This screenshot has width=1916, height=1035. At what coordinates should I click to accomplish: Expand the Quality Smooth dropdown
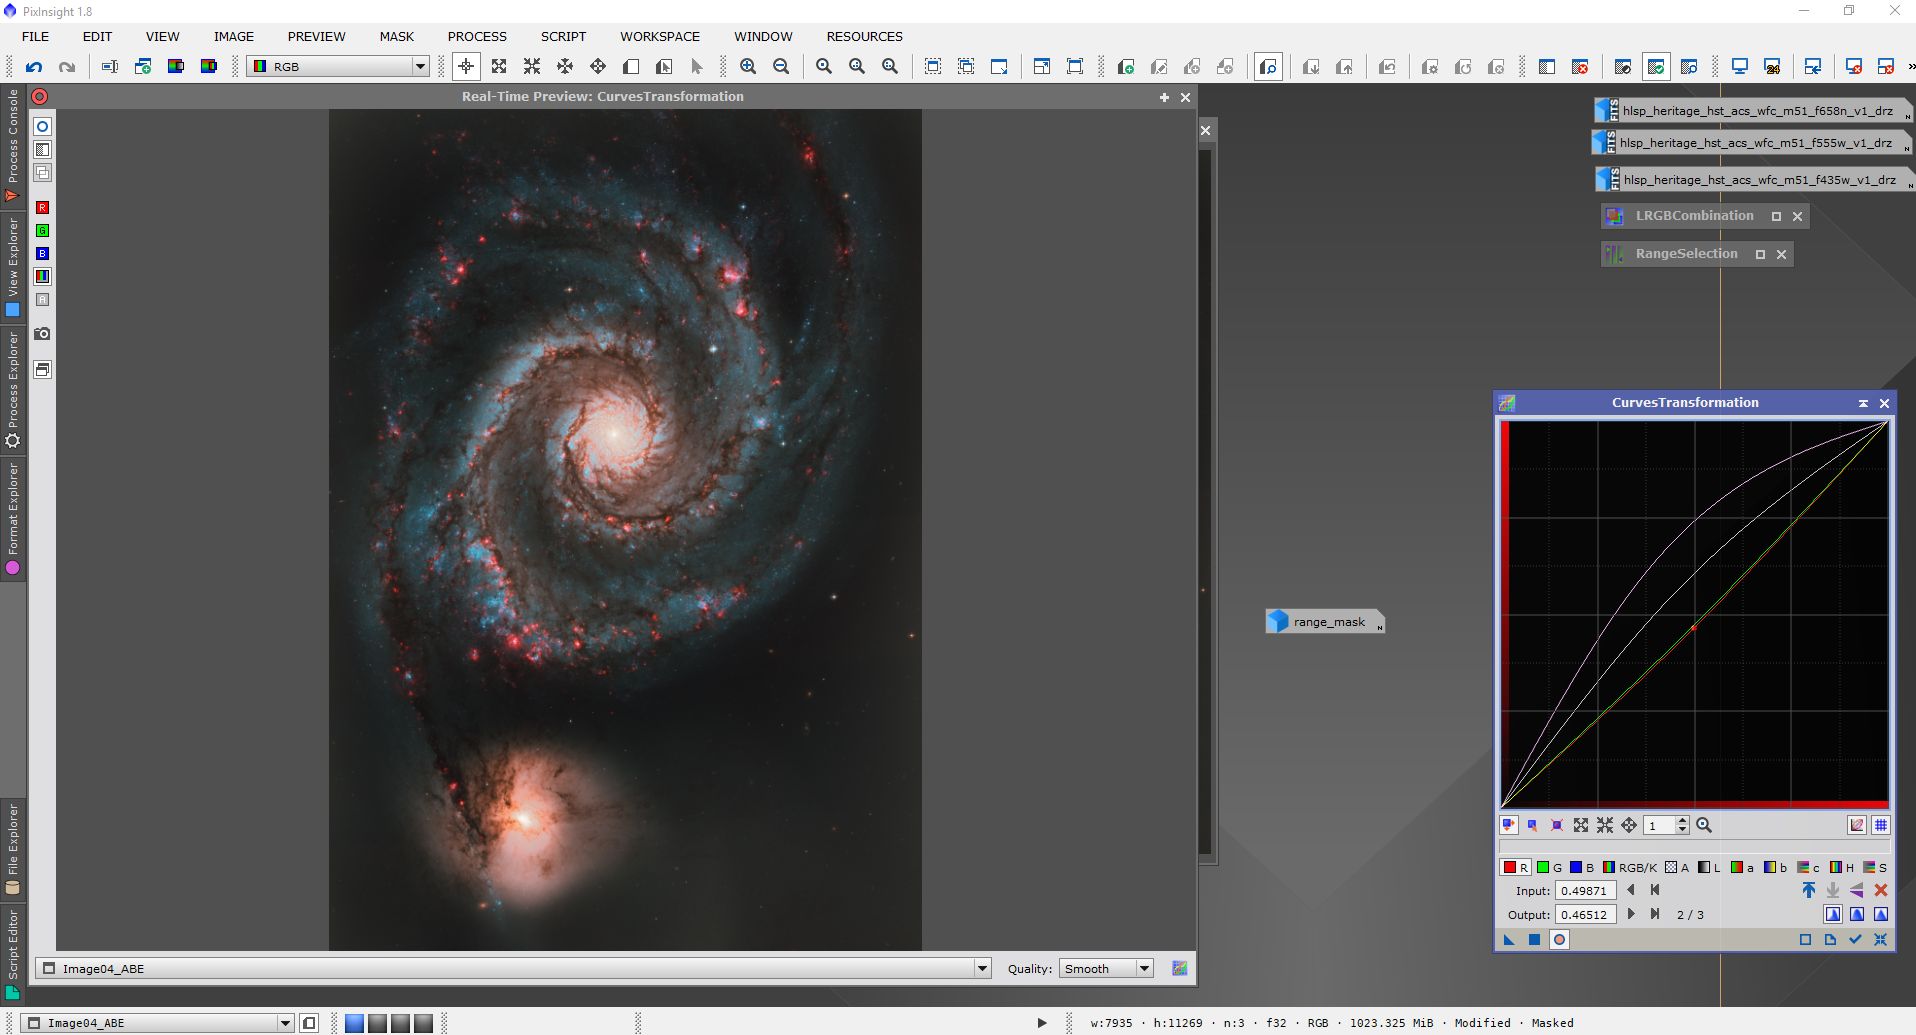tap(1144, 968)
